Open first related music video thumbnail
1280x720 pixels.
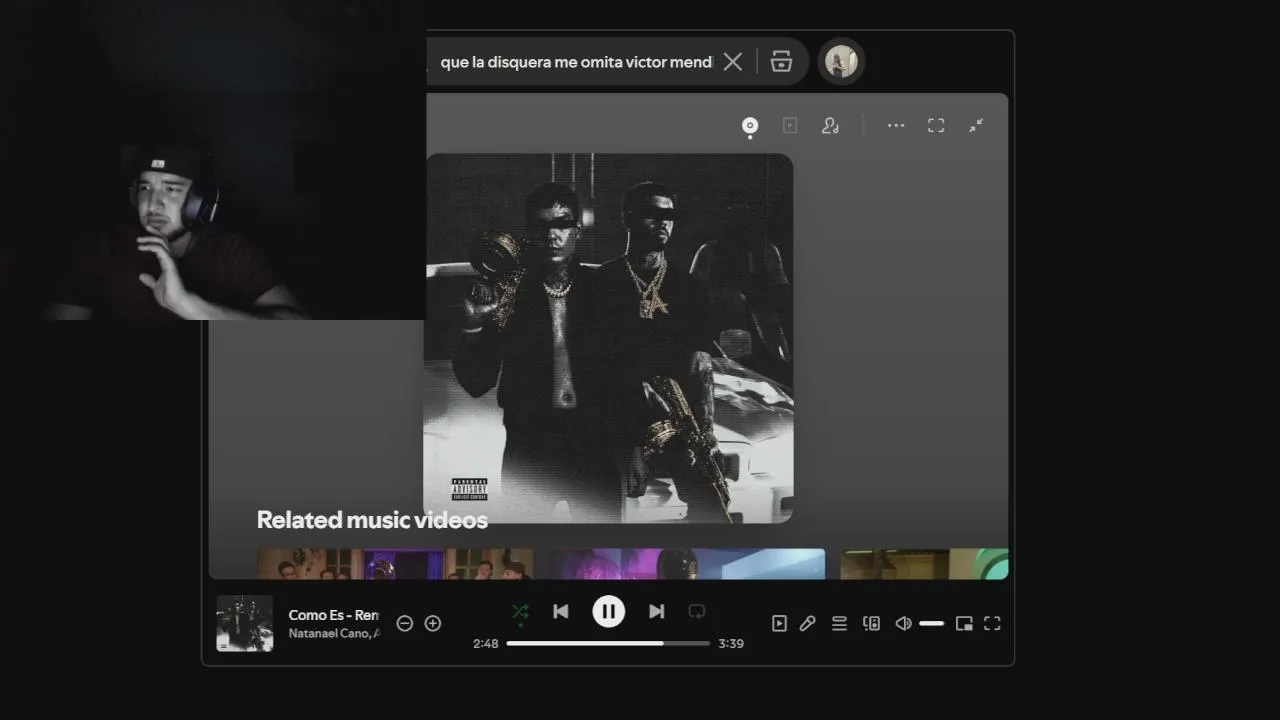point(395,564)
